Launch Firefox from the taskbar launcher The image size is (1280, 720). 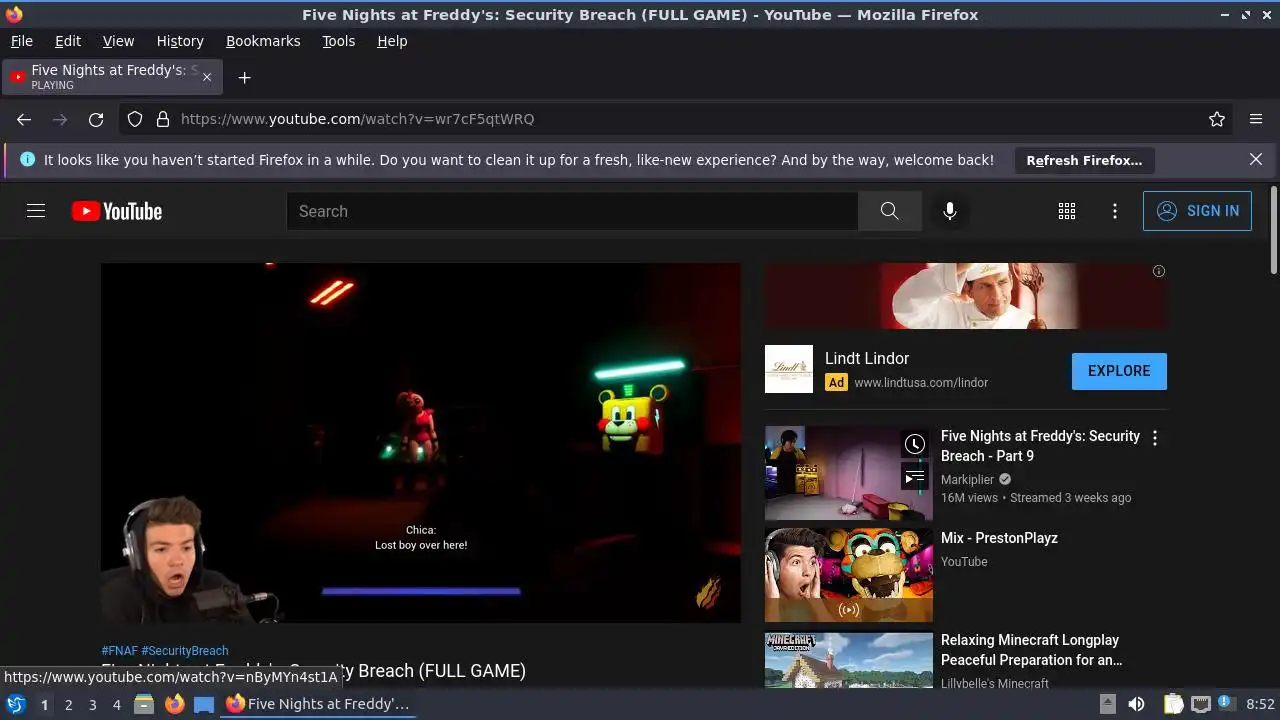(x=174, y=704)
